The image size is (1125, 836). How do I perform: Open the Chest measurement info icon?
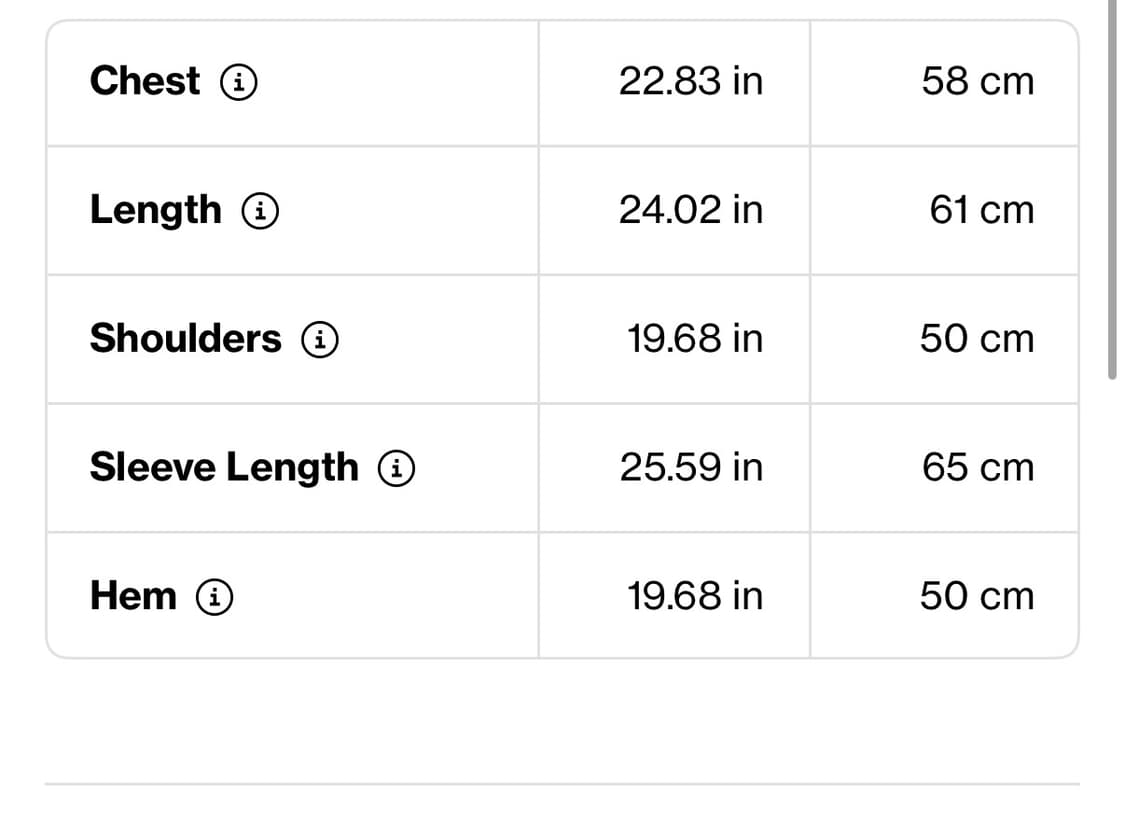[x=238, y=82]
